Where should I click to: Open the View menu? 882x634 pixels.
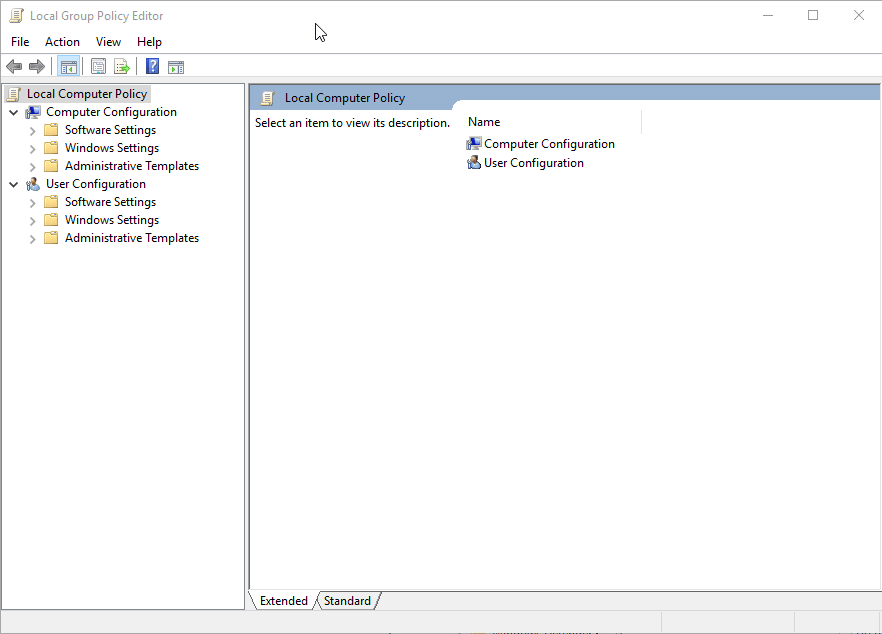(108, 42)
